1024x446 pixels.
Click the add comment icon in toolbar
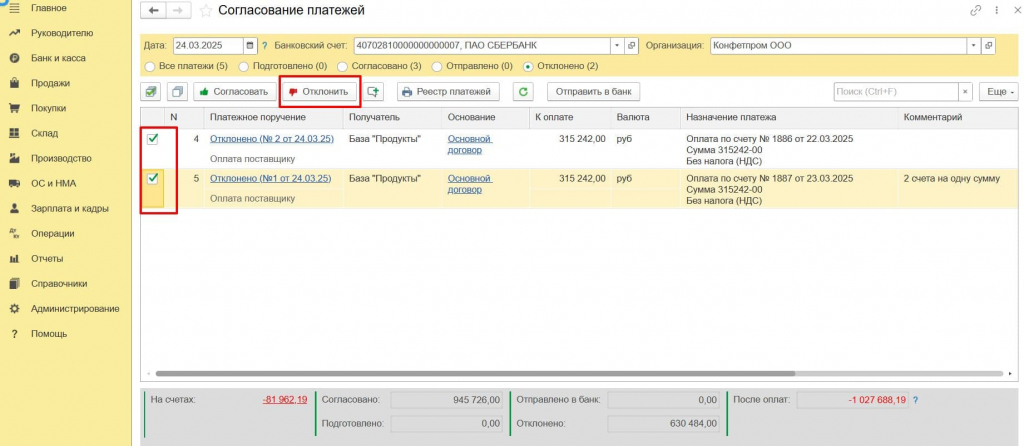click(374, 92)
